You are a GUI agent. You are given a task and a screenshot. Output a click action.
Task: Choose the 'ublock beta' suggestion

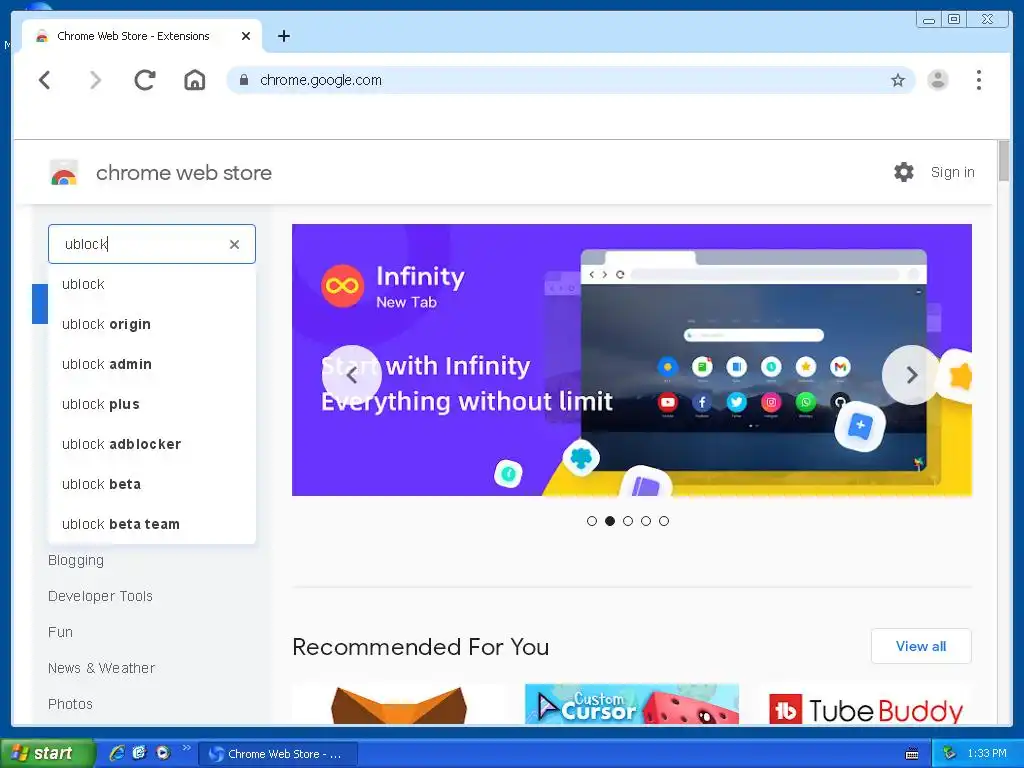(152, 484)
